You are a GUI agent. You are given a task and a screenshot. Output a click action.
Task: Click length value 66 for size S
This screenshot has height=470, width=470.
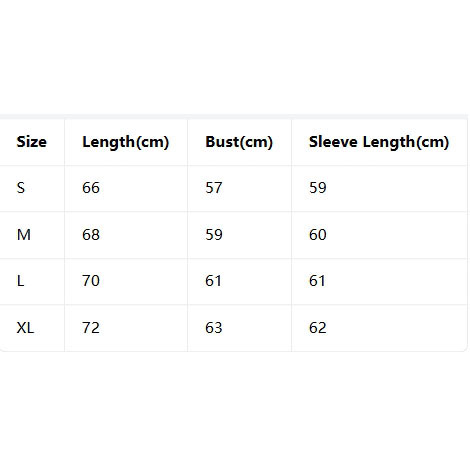91,188
